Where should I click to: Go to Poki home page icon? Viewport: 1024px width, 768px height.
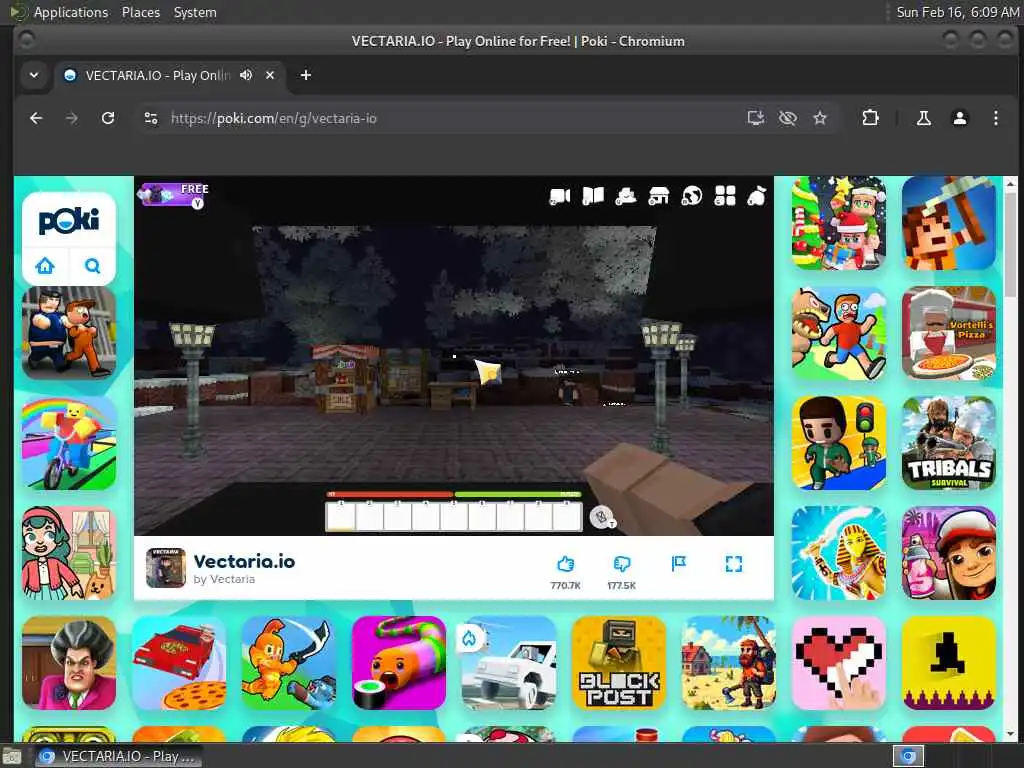click(45, 266)
